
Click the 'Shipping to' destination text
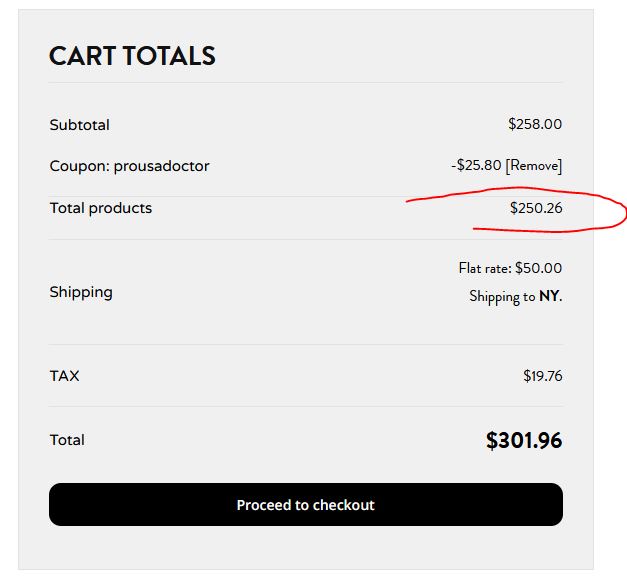point(502,296)
